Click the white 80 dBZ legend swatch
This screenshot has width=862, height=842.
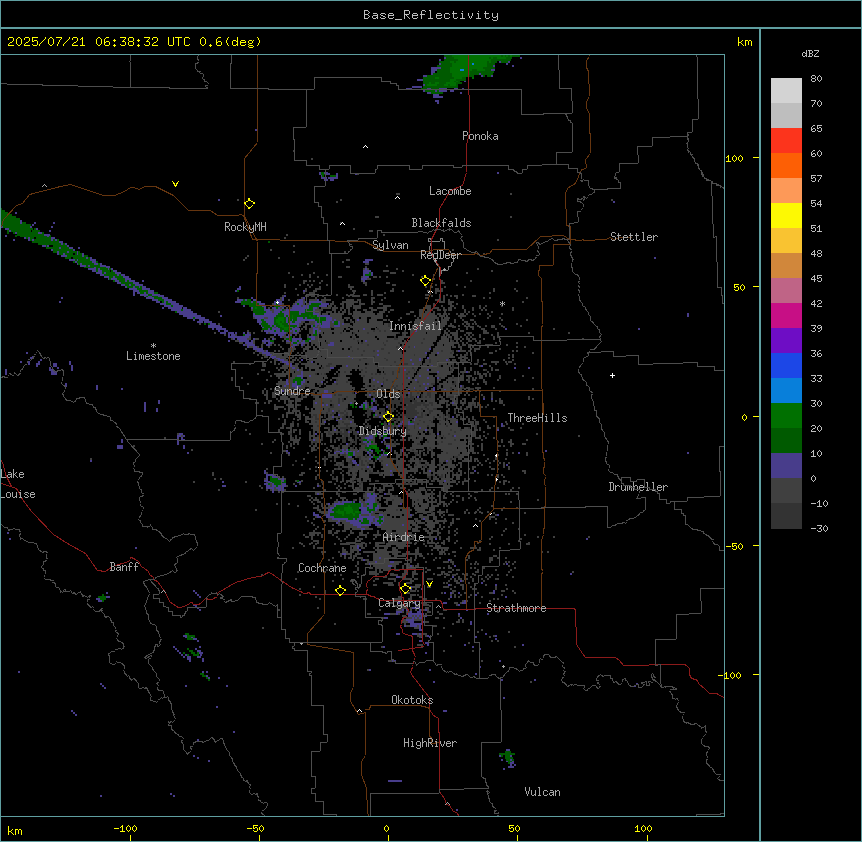click(x=786, y=91)
